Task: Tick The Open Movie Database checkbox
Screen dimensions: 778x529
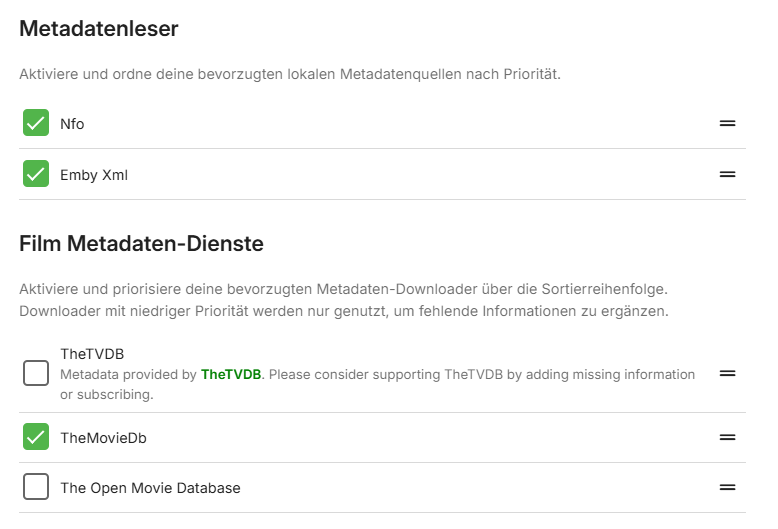Action: point(36,487)
